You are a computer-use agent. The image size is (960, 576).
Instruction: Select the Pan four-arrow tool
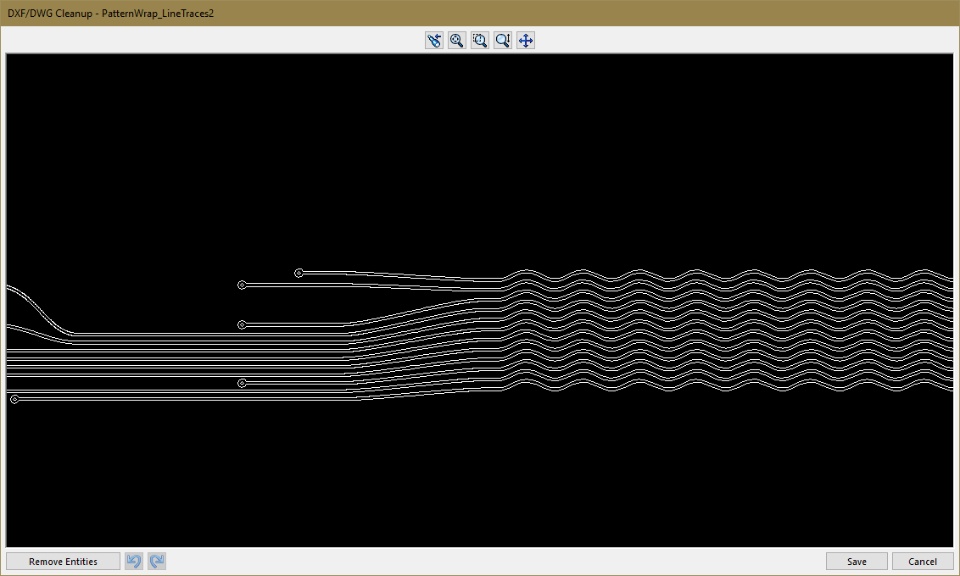pyautogui.click(x=525, y=40)
